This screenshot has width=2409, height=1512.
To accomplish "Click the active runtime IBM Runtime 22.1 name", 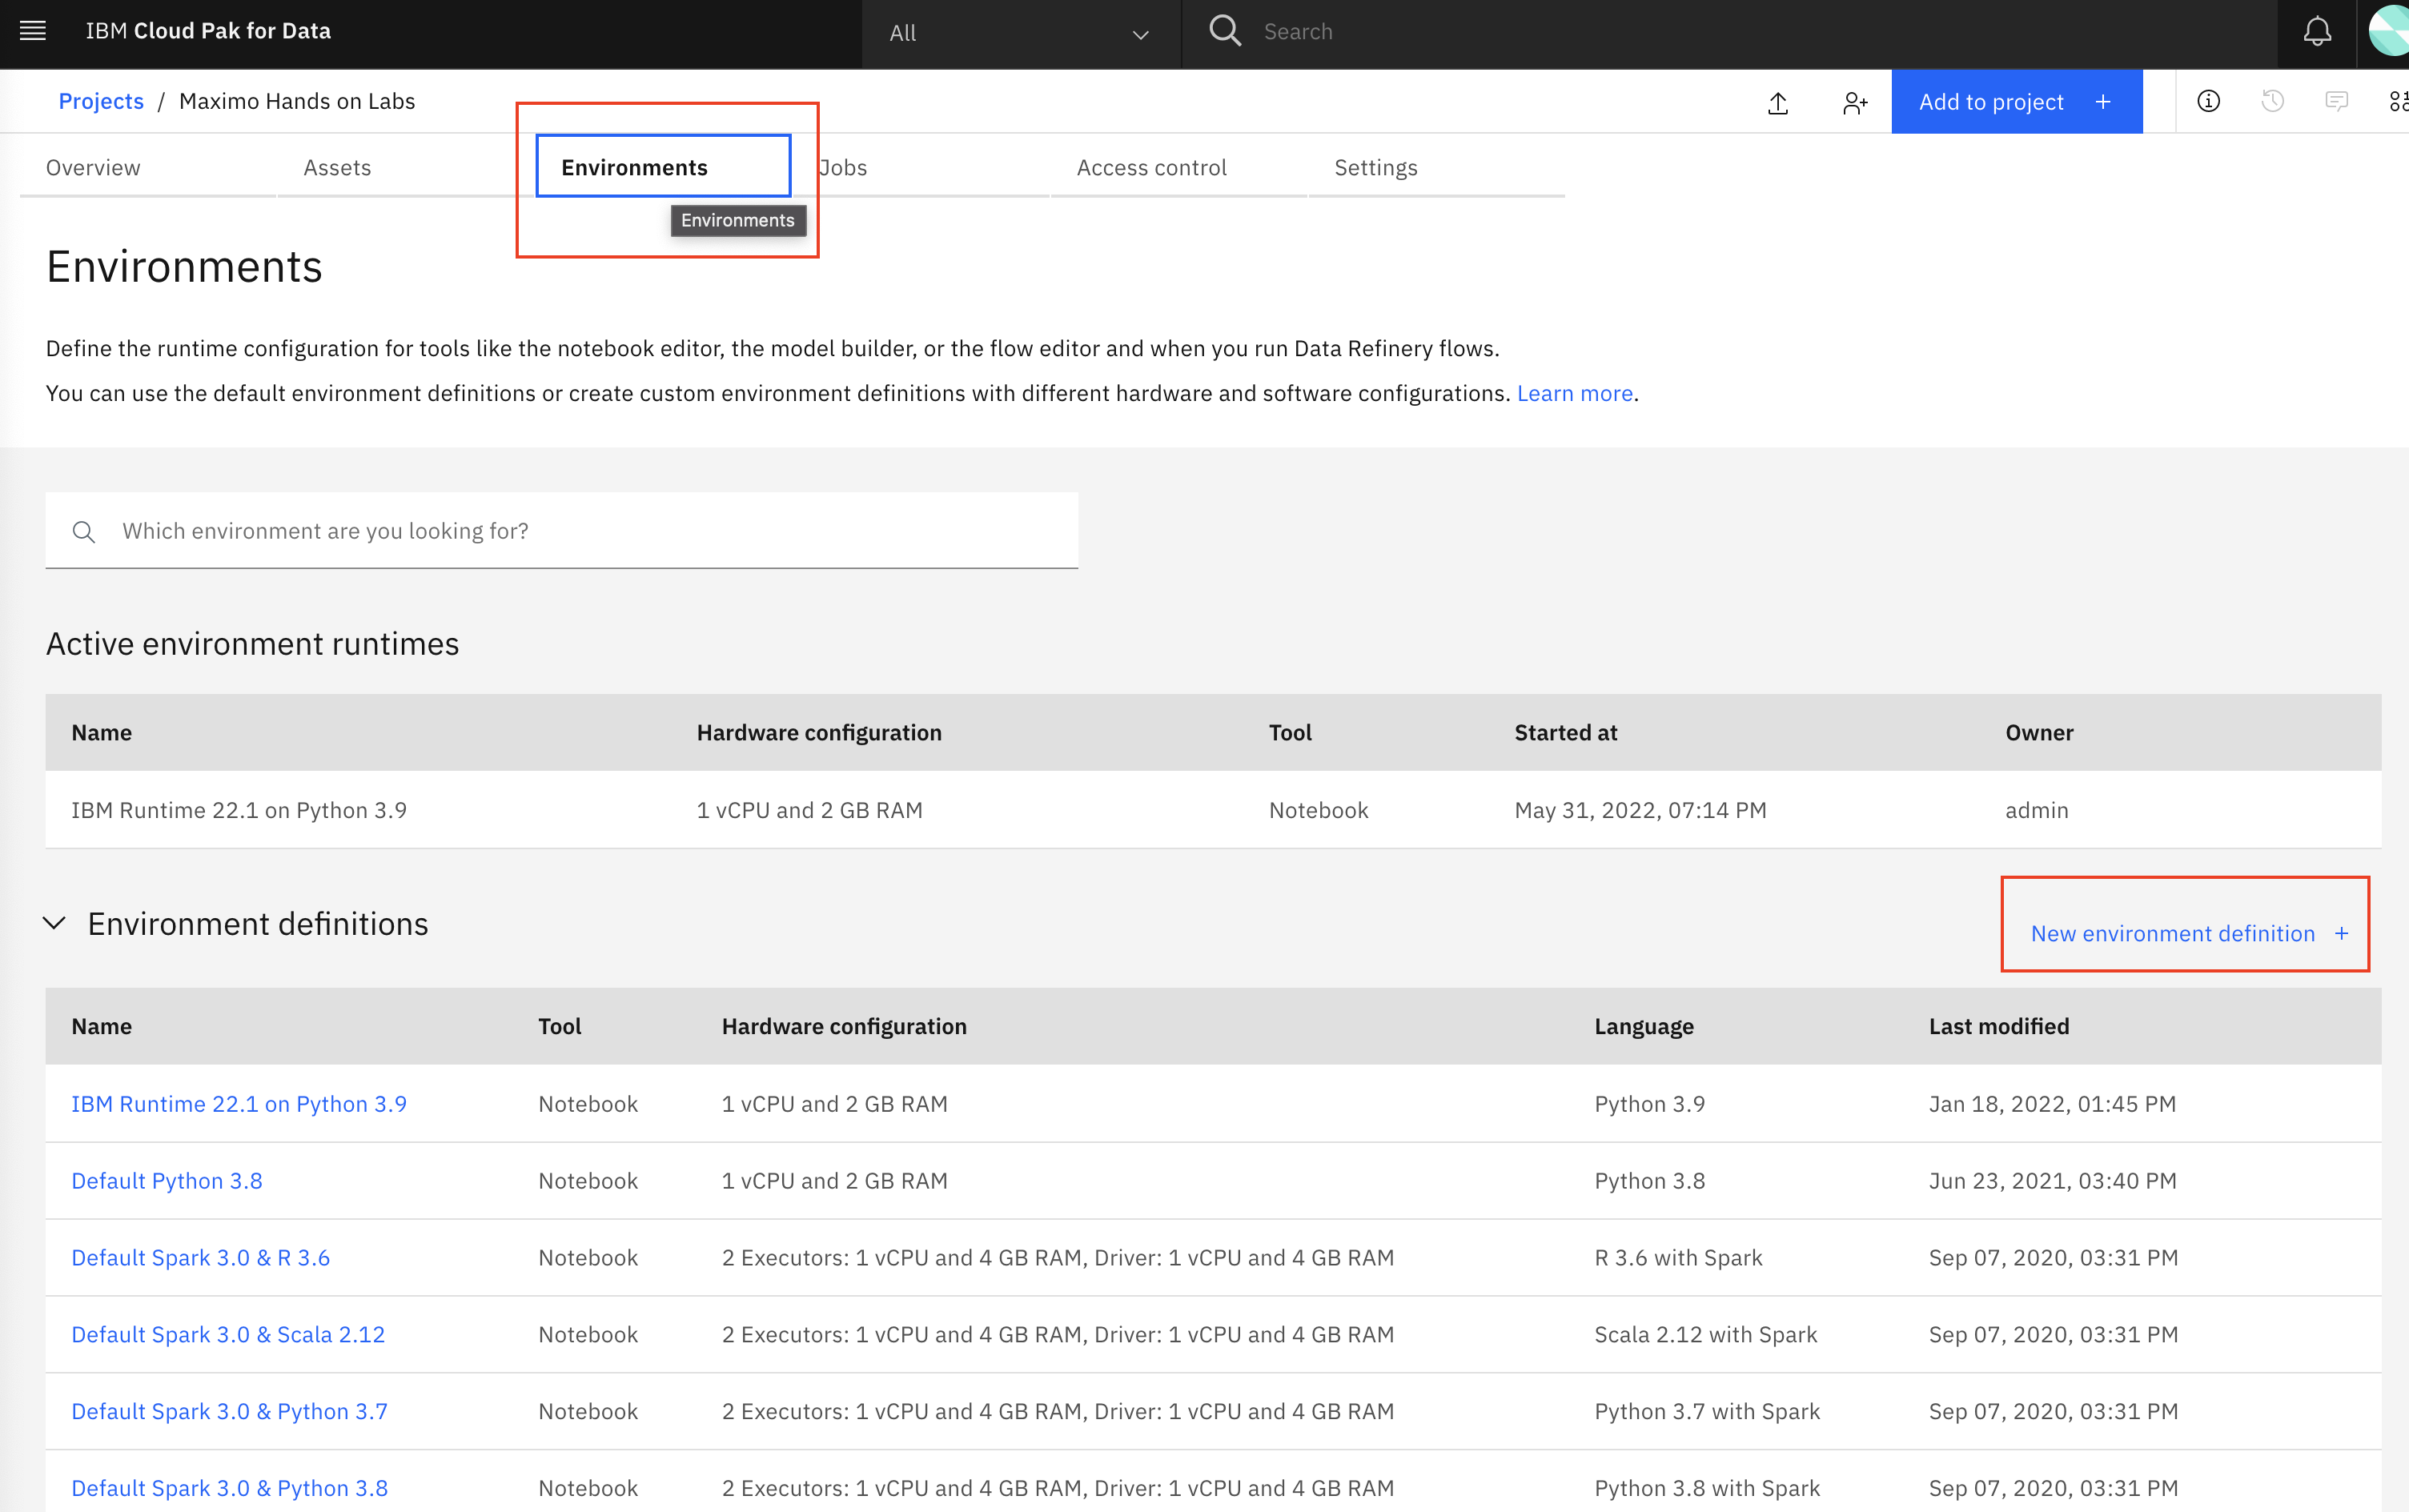I will (239, 811).
